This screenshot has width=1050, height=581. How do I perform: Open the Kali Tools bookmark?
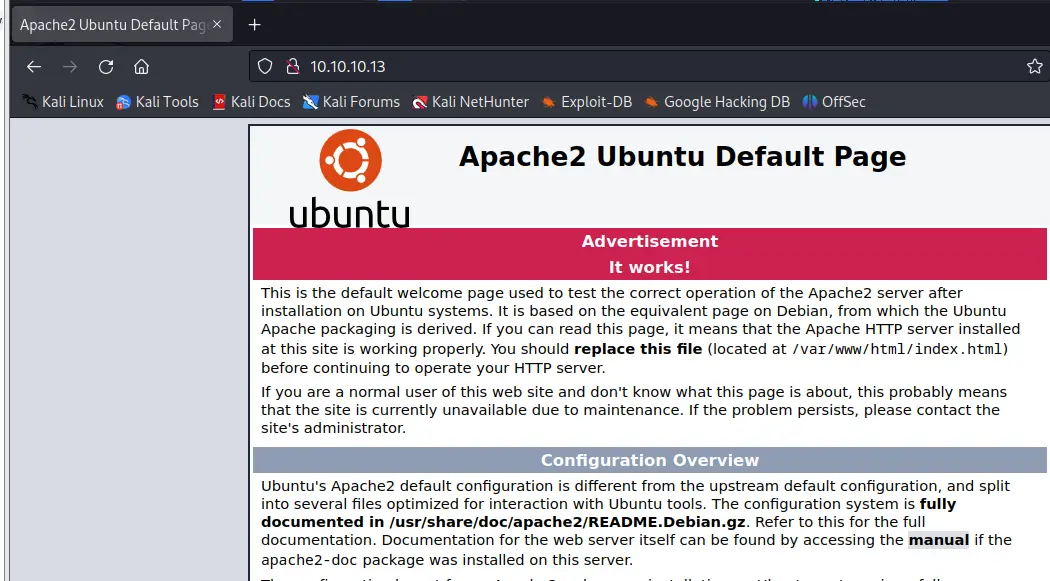point(157,102)
